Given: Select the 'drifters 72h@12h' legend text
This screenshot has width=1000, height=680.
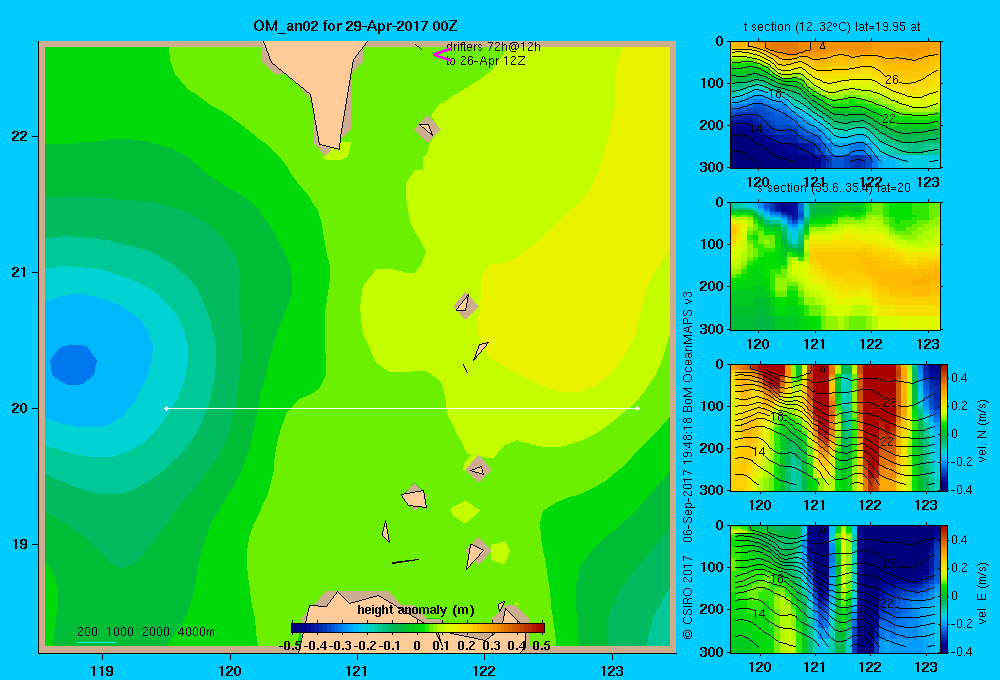Looking at the screenshot, I should [493, 47].
